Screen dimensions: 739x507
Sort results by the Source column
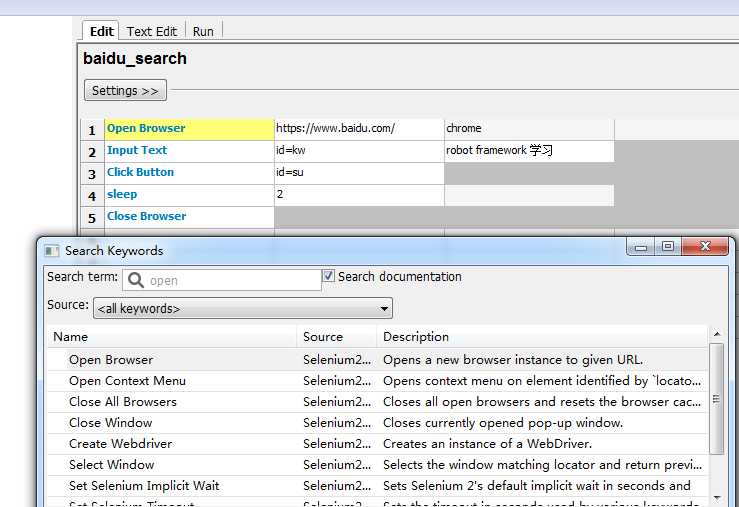tap(337, 336)
